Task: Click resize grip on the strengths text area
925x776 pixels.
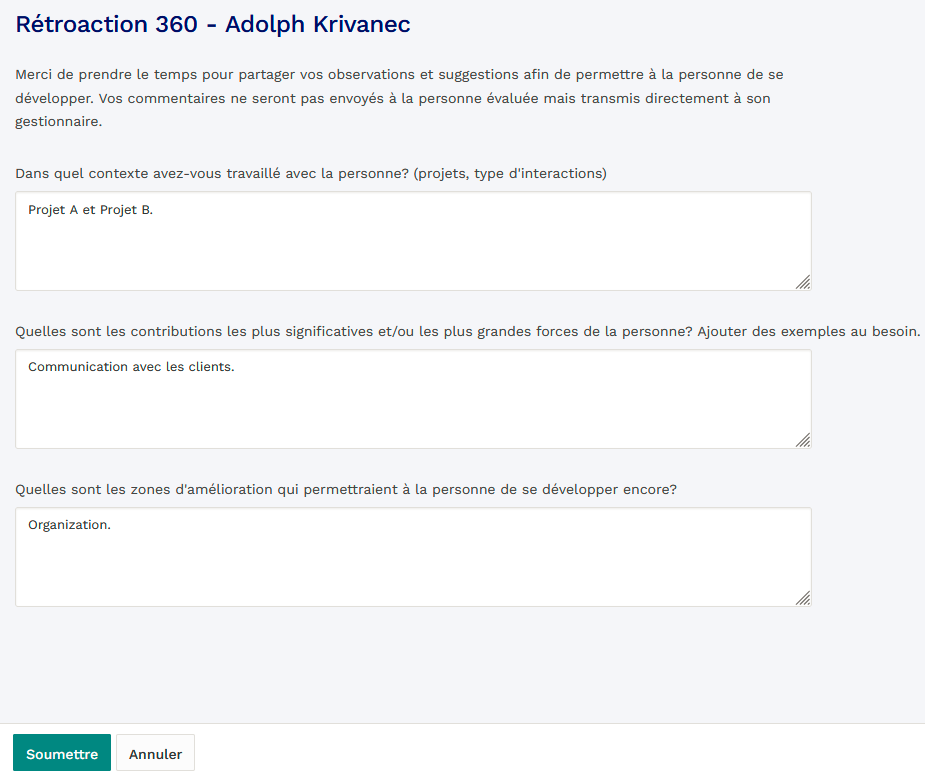Action: pyautogui.click(x=802, y=440)
